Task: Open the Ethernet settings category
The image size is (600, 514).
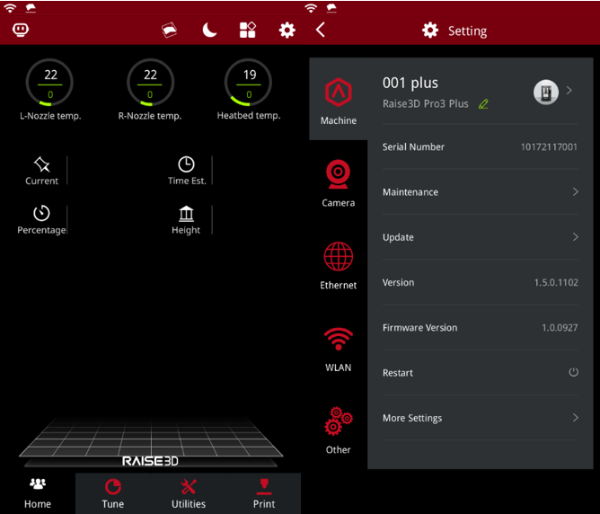Action: (338, 266)
